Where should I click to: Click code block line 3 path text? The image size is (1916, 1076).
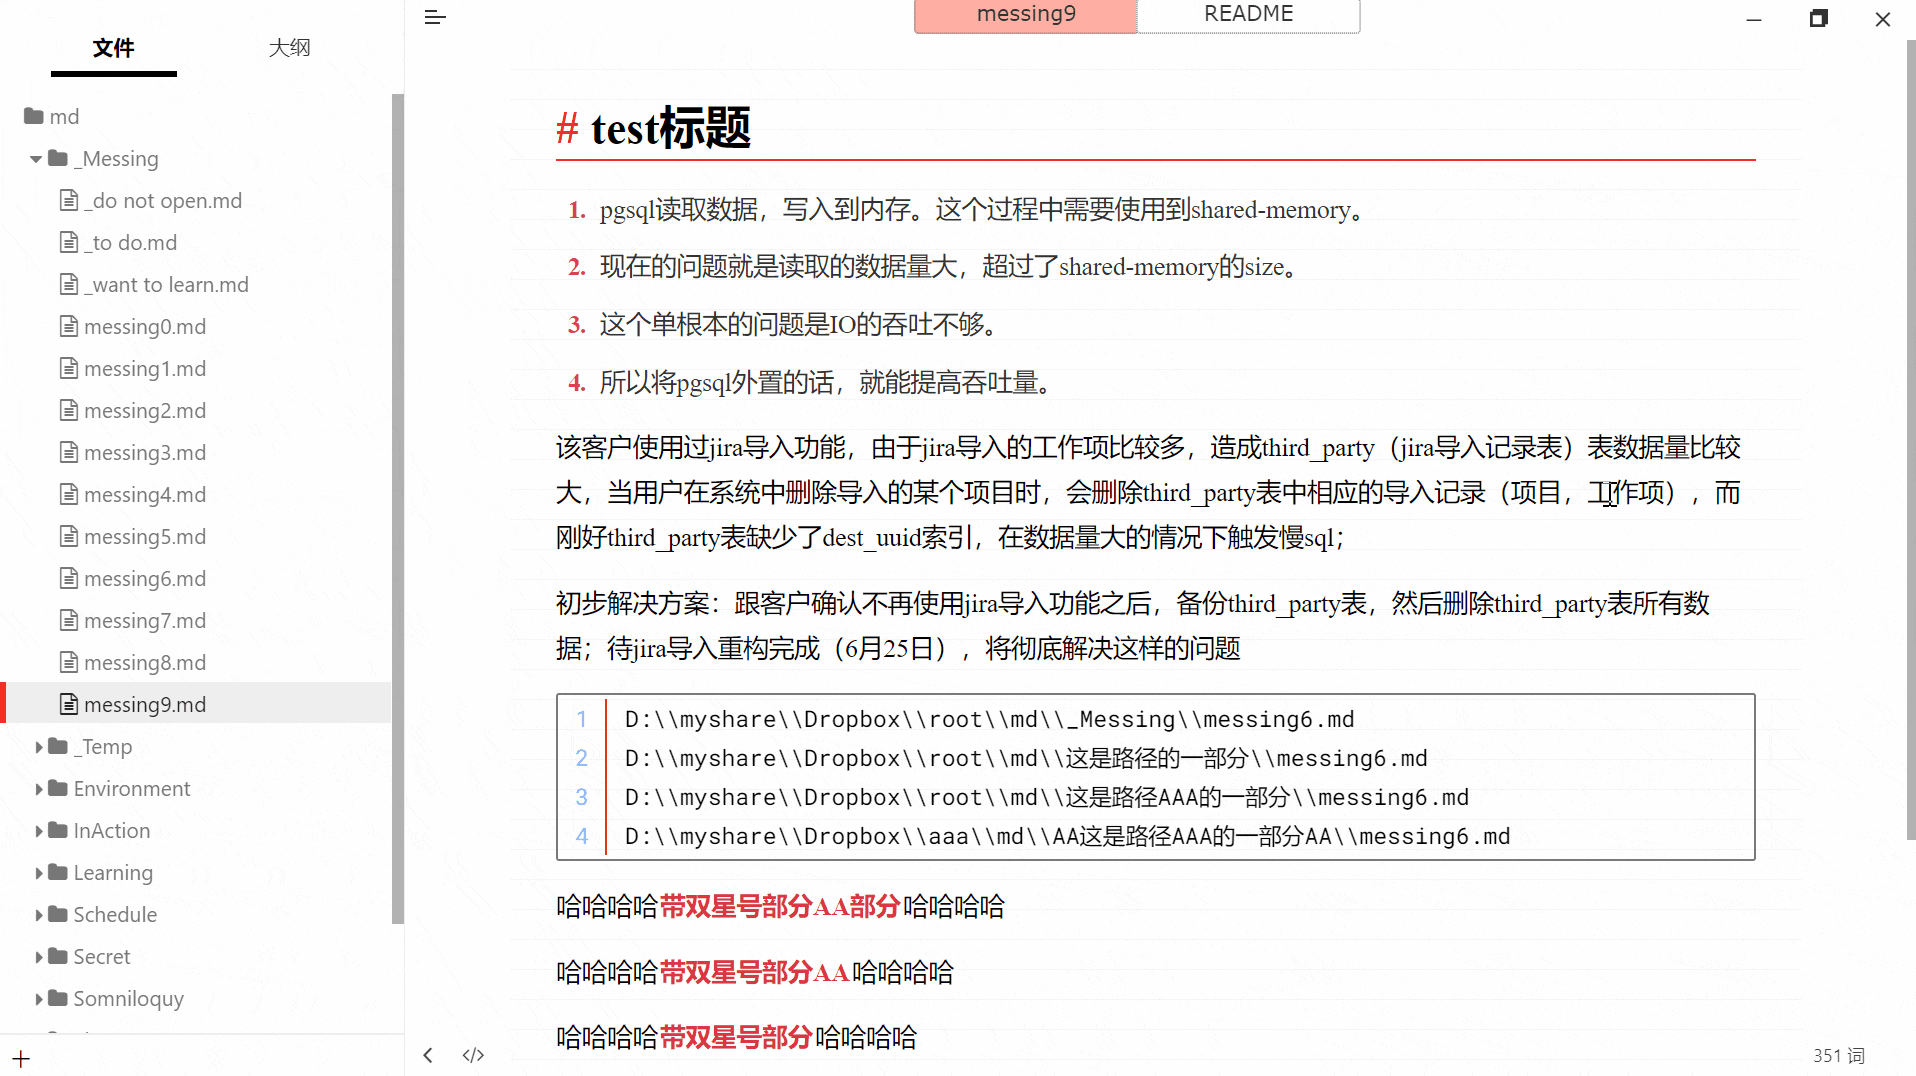(x=1046, y=797)
